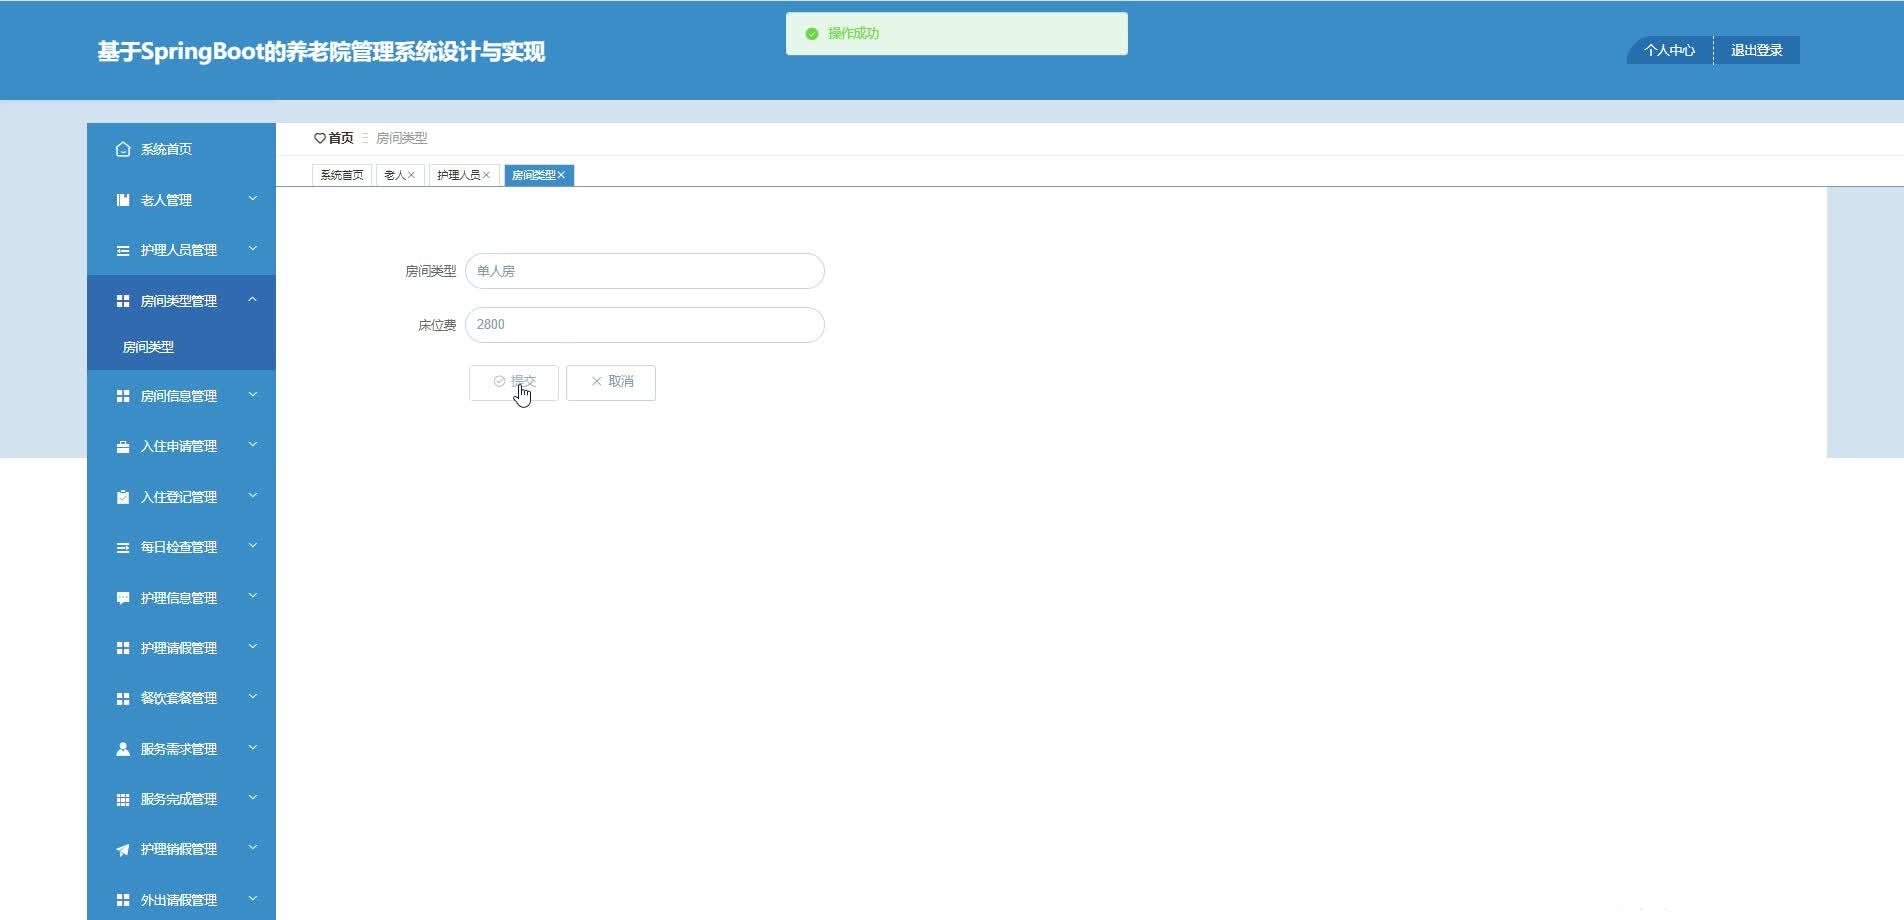Open the 系统首页 sidebar menu item

pyautogui.click(x=181, y=149)
